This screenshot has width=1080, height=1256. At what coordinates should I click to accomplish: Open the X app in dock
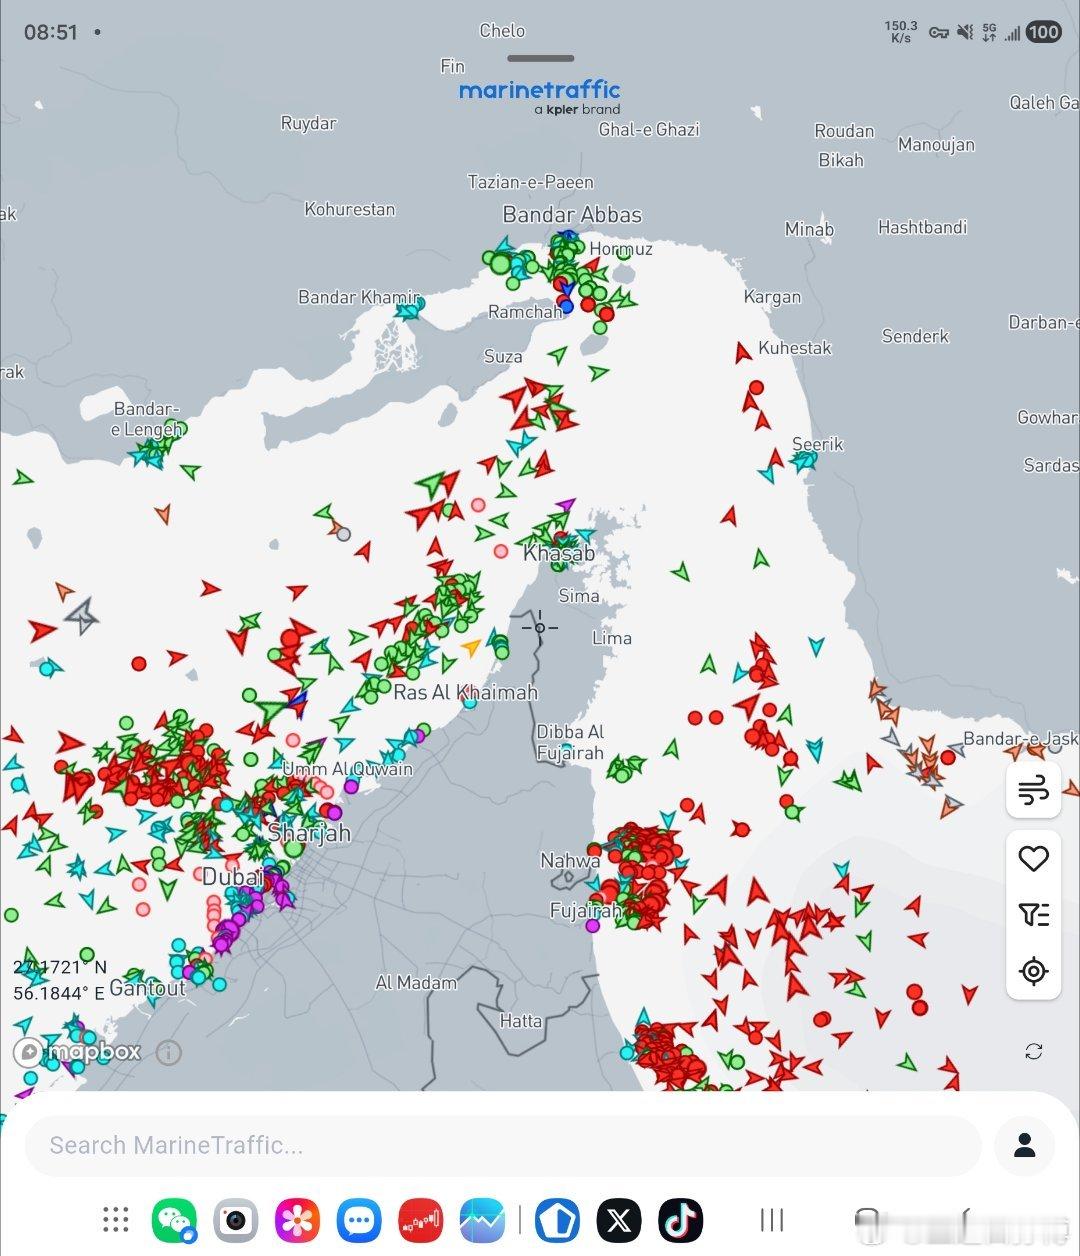pos(619,1220)
